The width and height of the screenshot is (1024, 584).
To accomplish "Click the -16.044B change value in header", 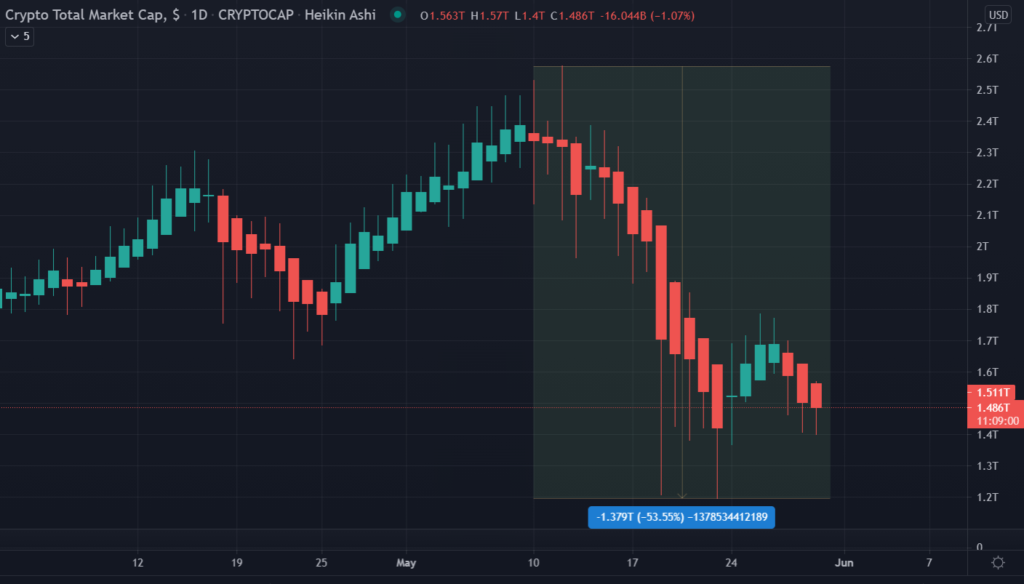I will (623, 15).
